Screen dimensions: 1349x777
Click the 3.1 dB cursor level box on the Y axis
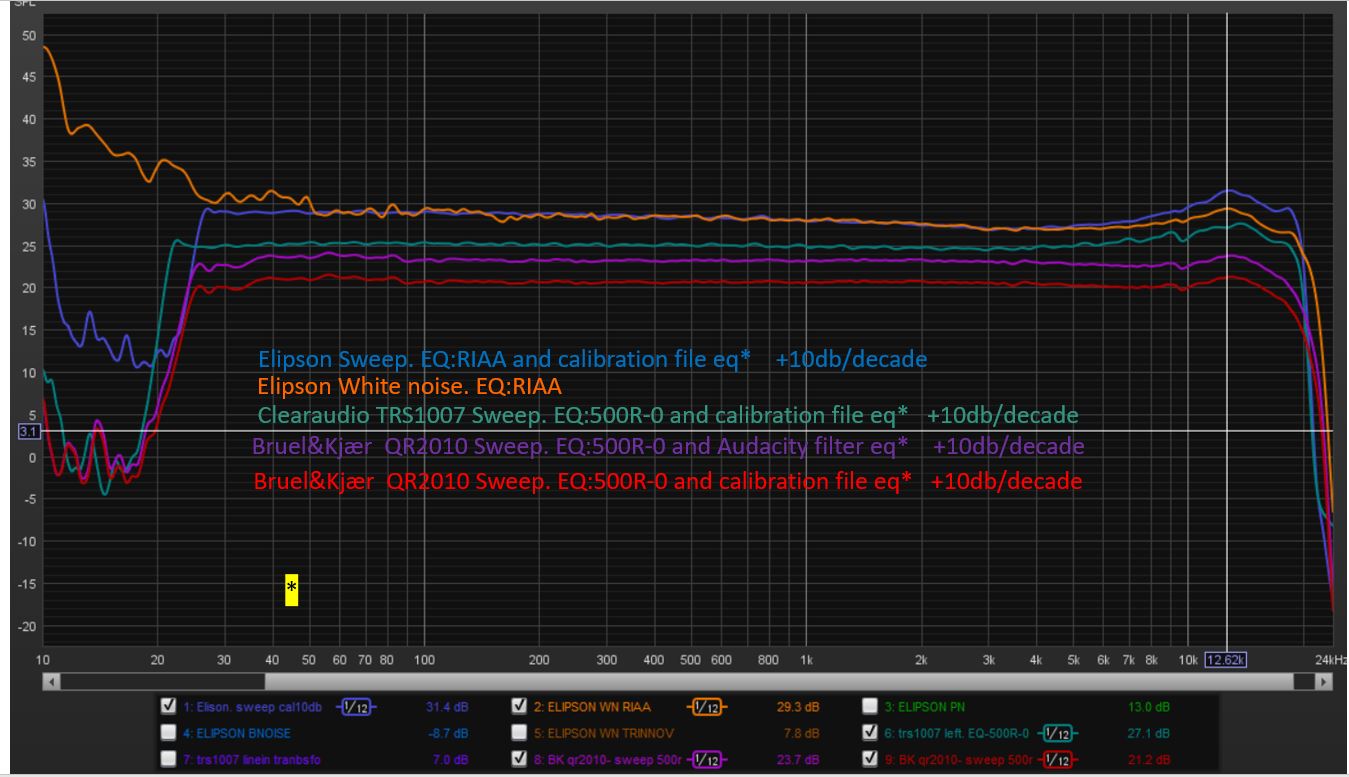coord(28,431)
